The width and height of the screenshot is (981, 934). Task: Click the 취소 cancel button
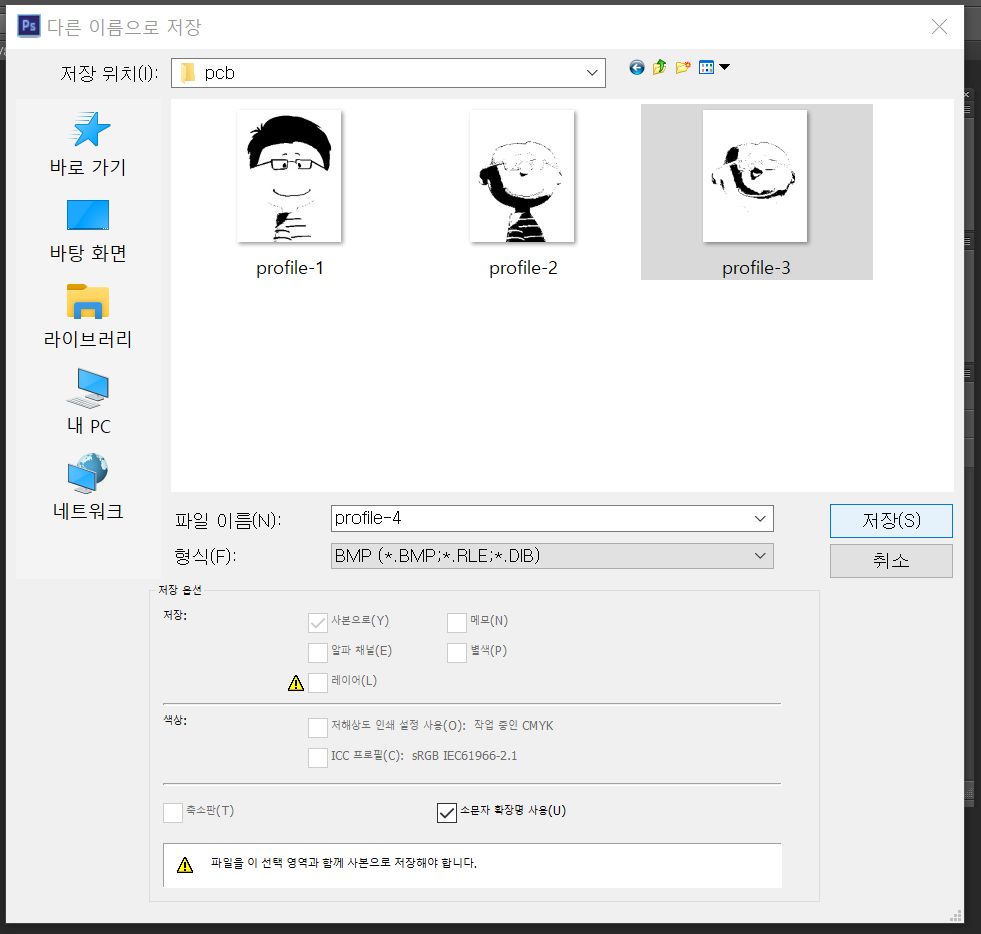(891, 561)
